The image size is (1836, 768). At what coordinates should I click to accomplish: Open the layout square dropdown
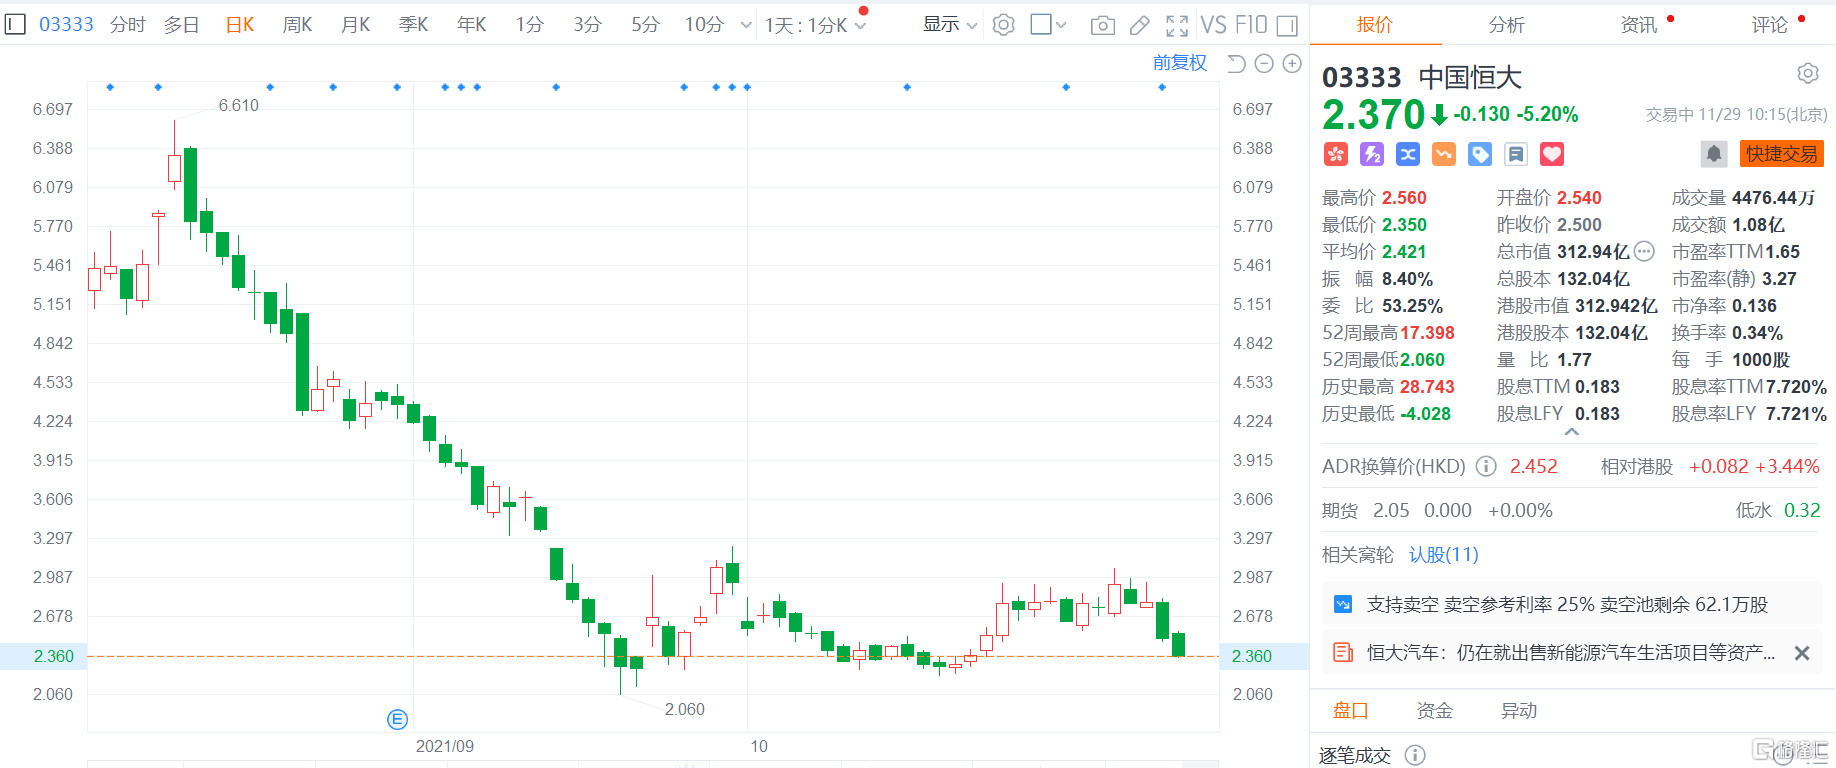1048,25
